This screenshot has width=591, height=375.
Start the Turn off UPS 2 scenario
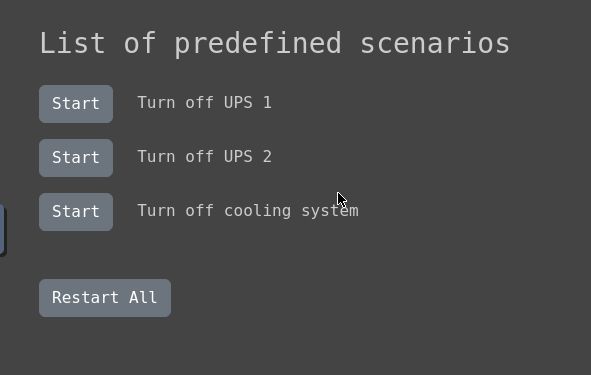click(76, 158)
